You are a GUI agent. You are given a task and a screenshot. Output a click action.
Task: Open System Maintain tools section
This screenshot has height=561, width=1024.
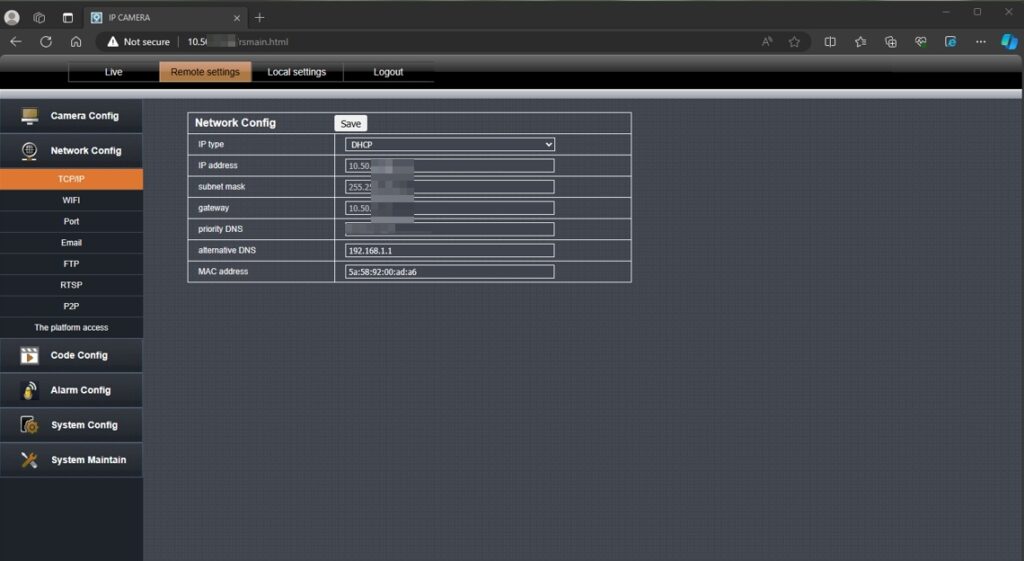tap(71, 460)
